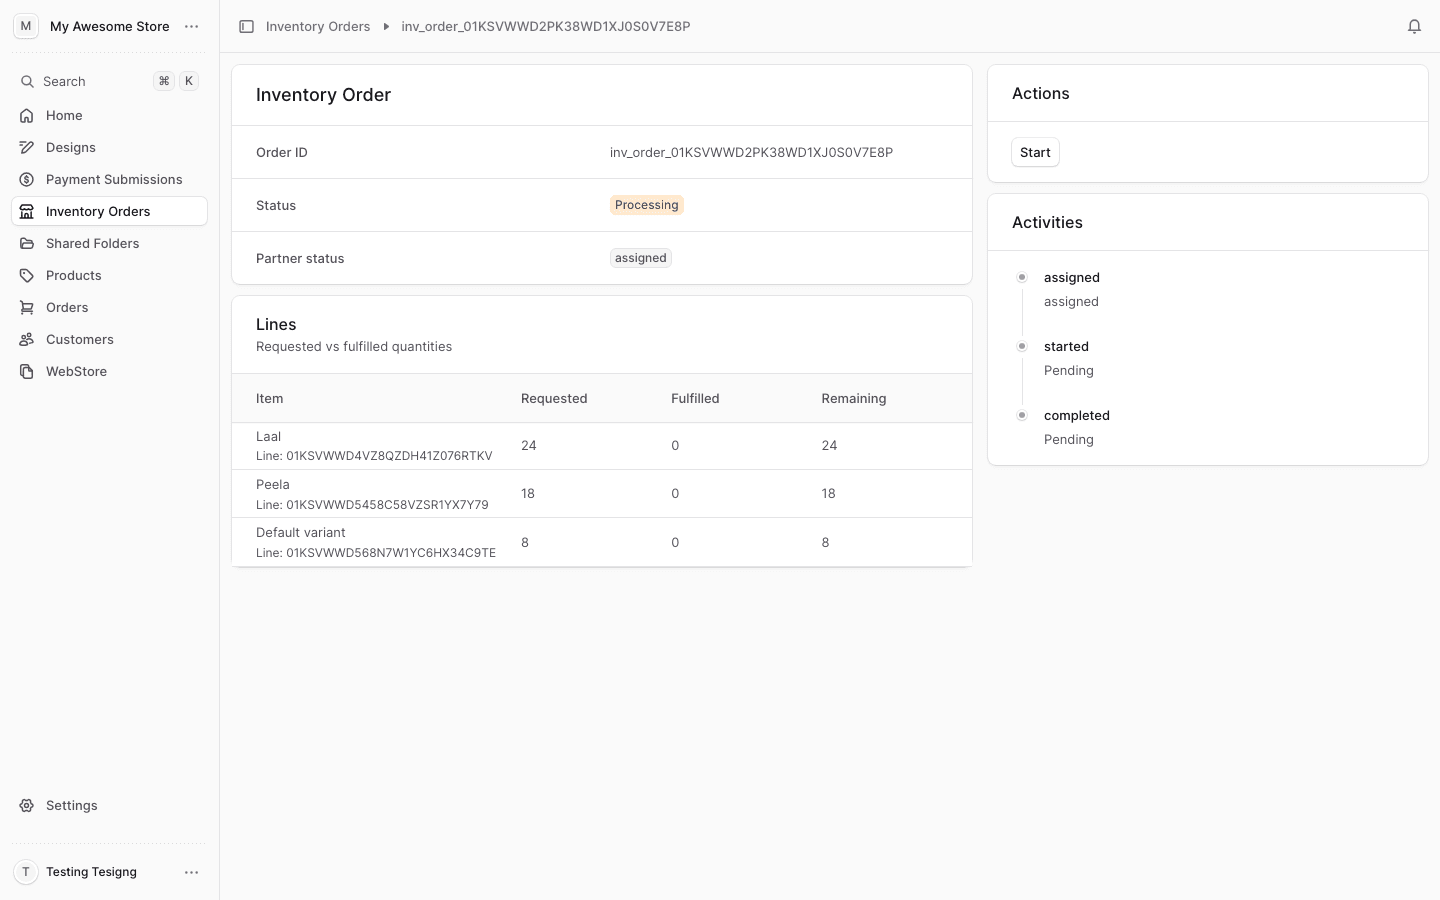Click the Requested column header

(554, 399)
